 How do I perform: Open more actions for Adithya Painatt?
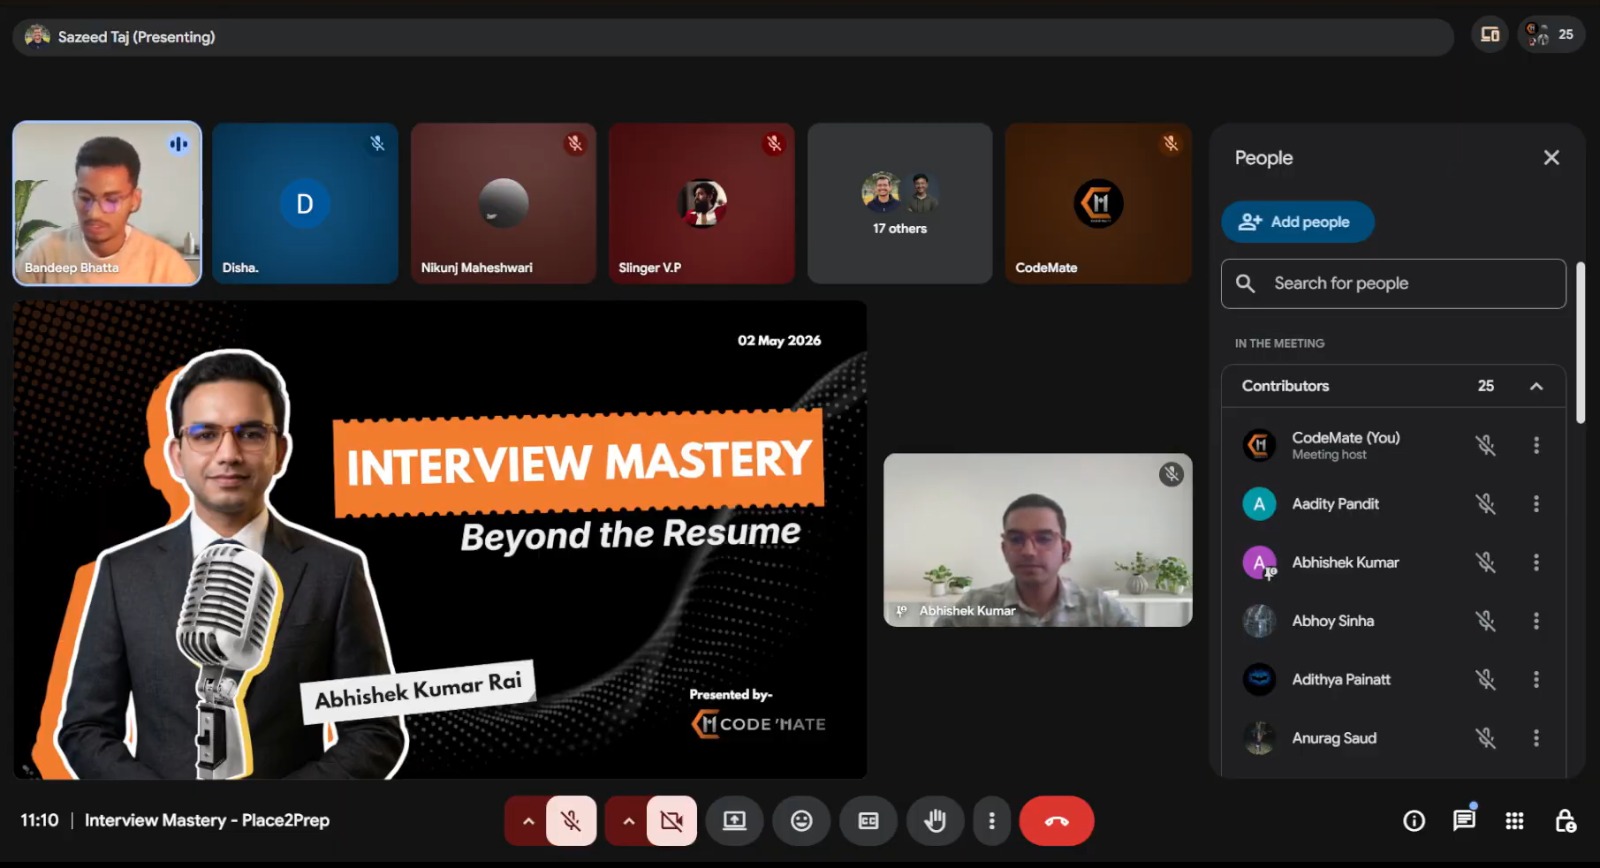tap(1536, 680)
